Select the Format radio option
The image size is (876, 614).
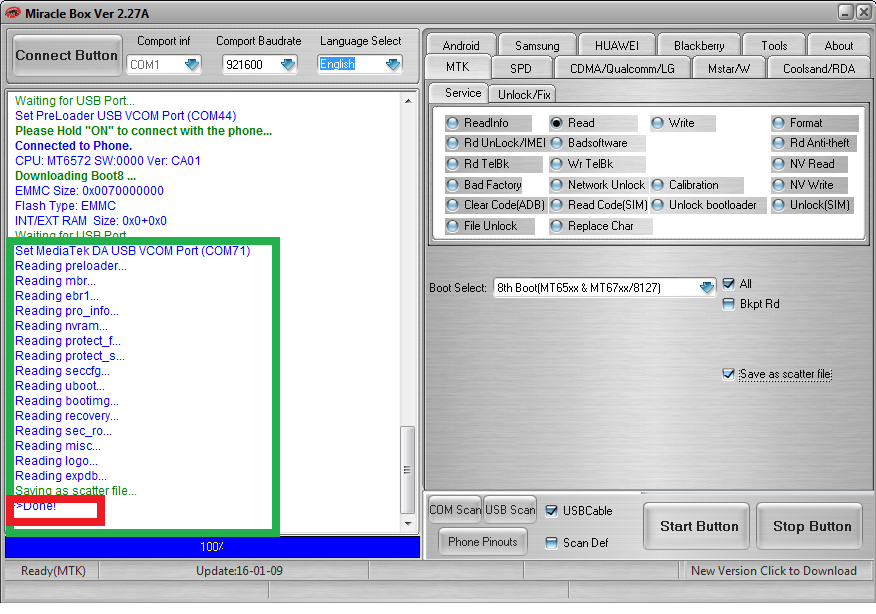point(815,123)
